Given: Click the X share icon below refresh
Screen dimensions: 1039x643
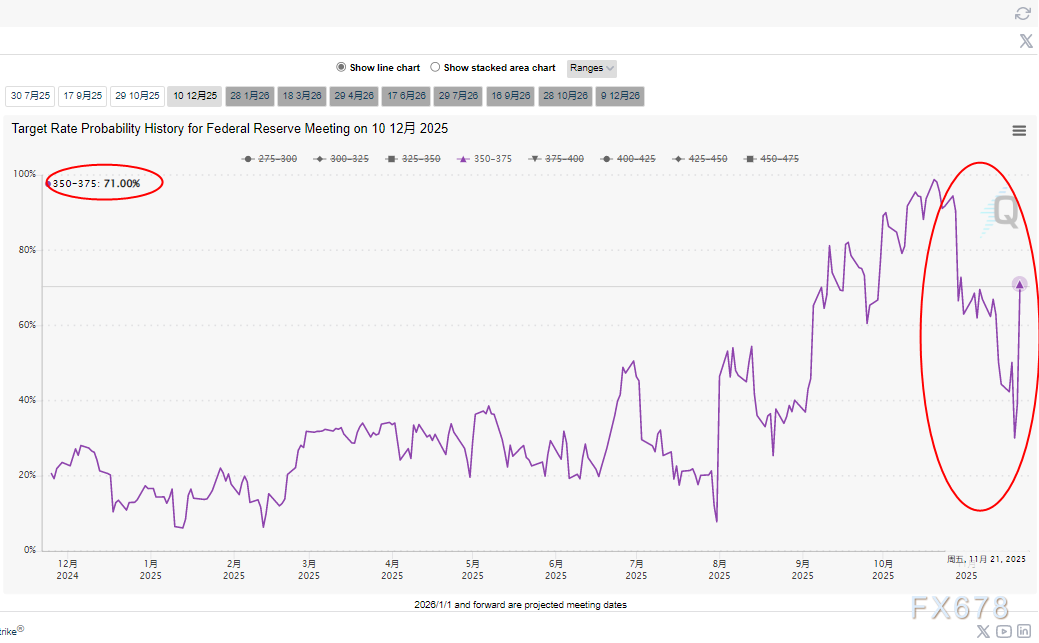Looking at the screenshot, I should (x=1025, y=41).
